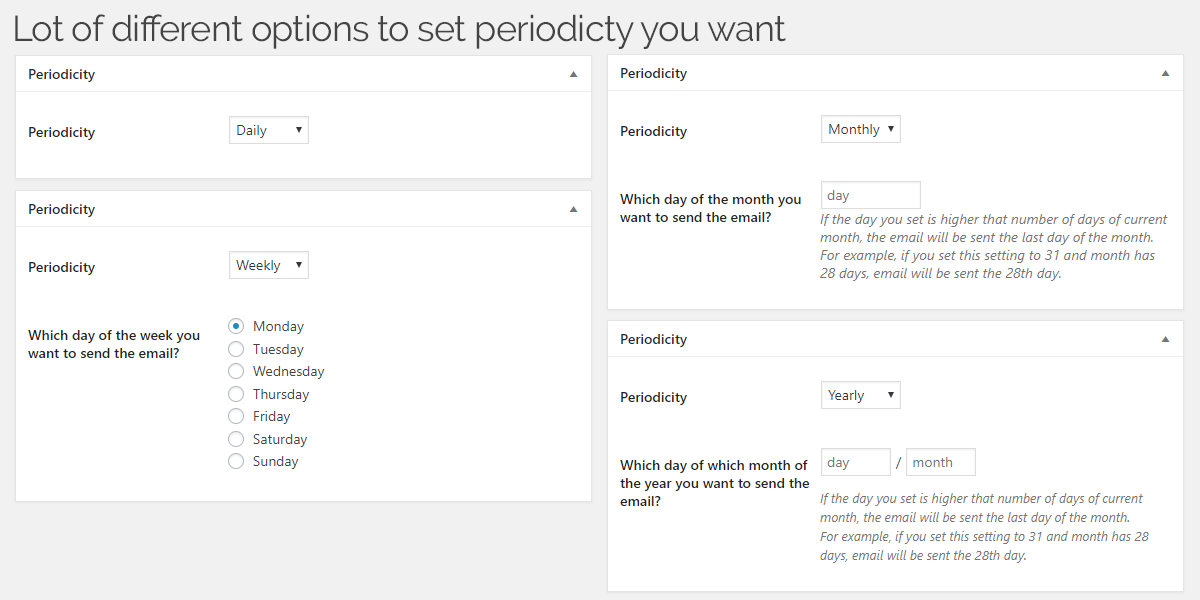Select the Wednesday radio button
This screenshot has width=1200, height=600.
click(x=236, y=371)
